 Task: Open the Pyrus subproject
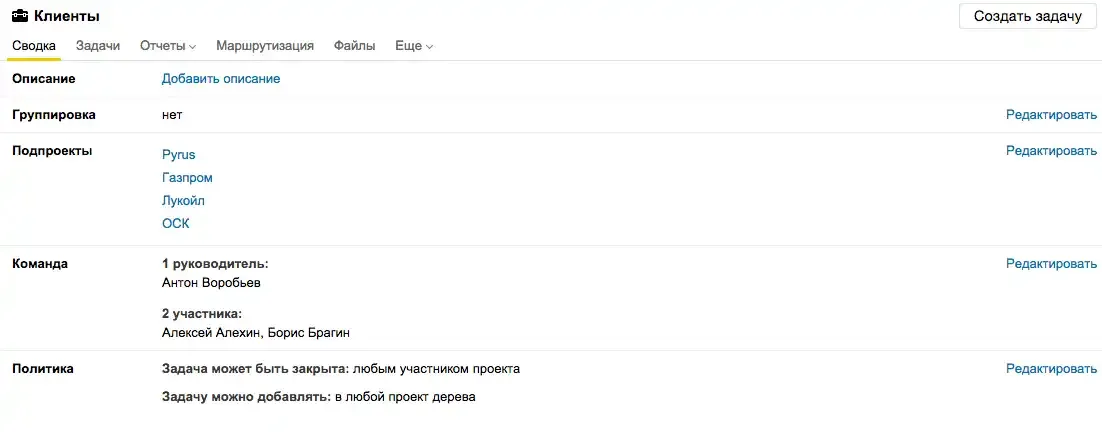click(x=179, y=155)
